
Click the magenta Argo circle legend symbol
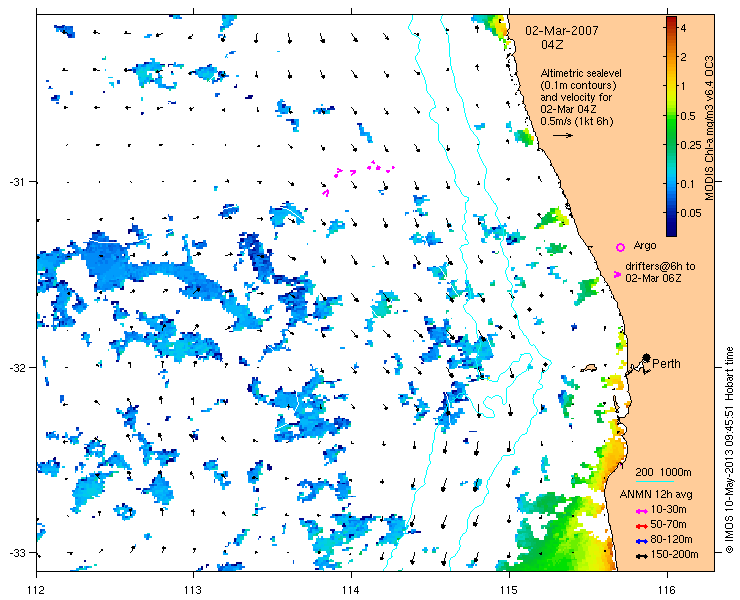tap(621, 247)
